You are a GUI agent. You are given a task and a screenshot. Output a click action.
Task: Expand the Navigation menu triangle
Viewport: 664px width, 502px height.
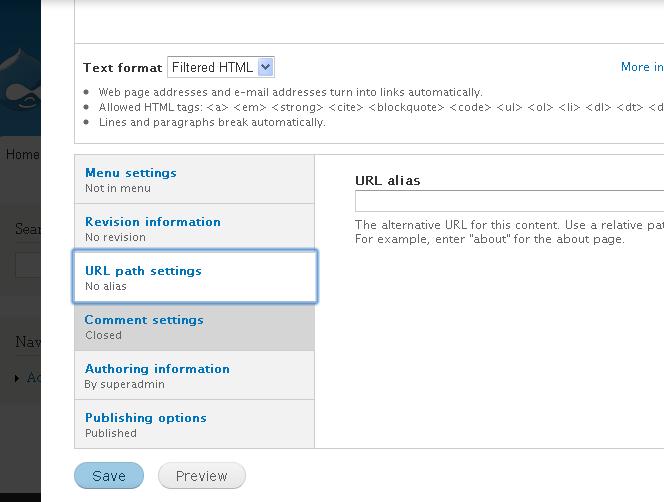point(18,378)
